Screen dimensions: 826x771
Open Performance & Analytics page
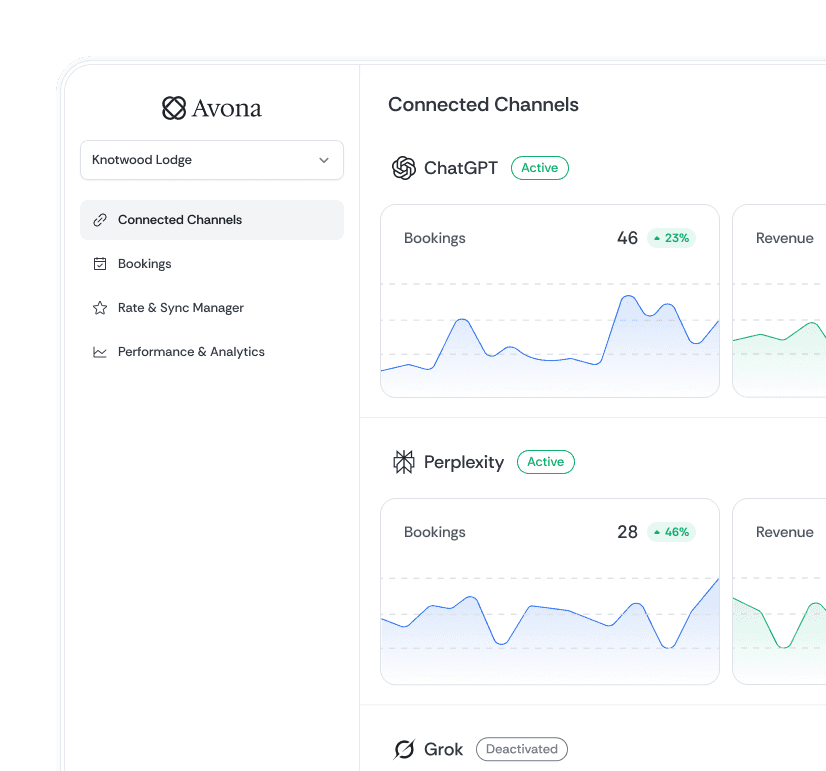212,352
